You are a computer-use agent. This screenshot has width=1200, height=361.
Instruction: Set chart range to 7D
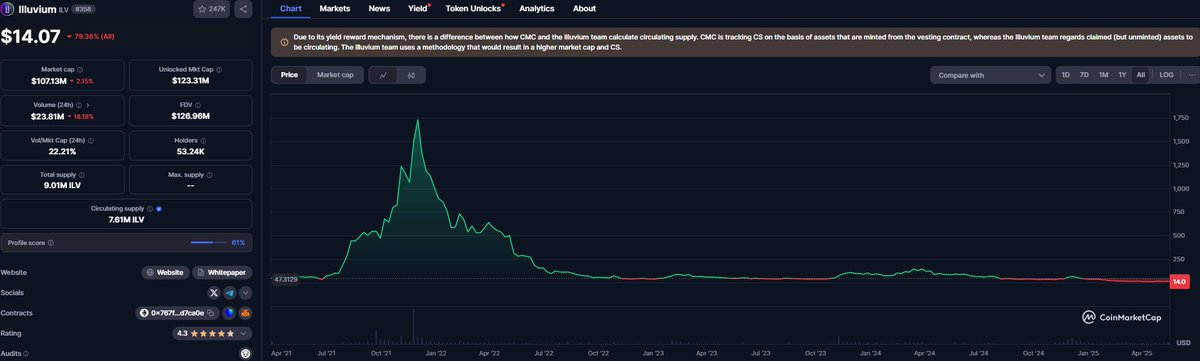pyautogui.click(x=1084, y=75)
